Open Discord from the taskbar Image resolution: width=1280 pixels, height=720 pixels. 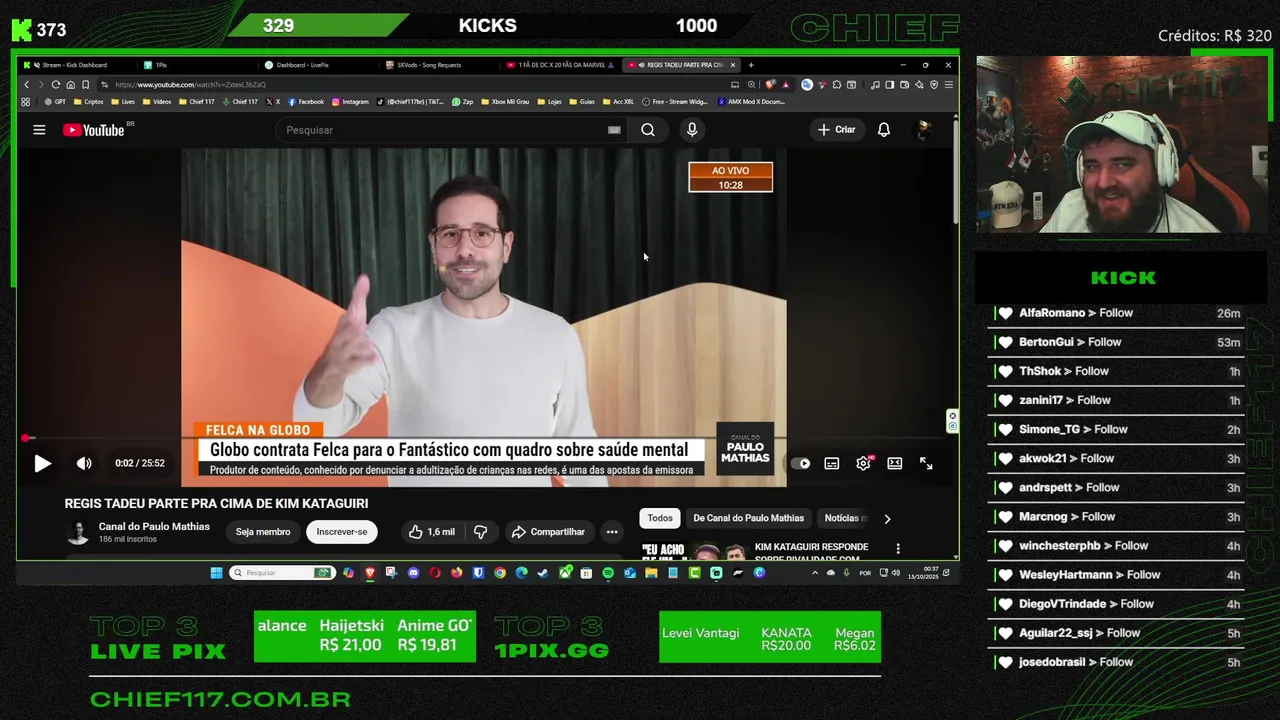point(413,573)
